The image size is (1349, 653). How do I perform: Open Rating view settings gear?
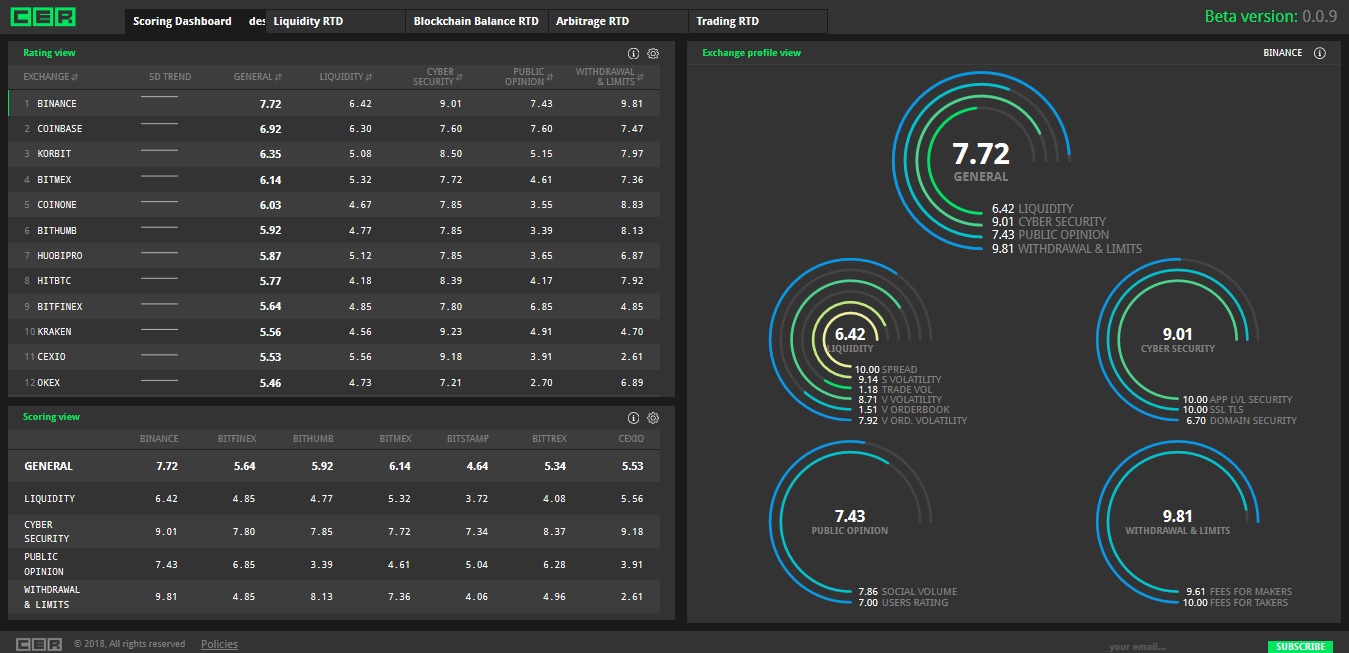[x=653, y=53]
